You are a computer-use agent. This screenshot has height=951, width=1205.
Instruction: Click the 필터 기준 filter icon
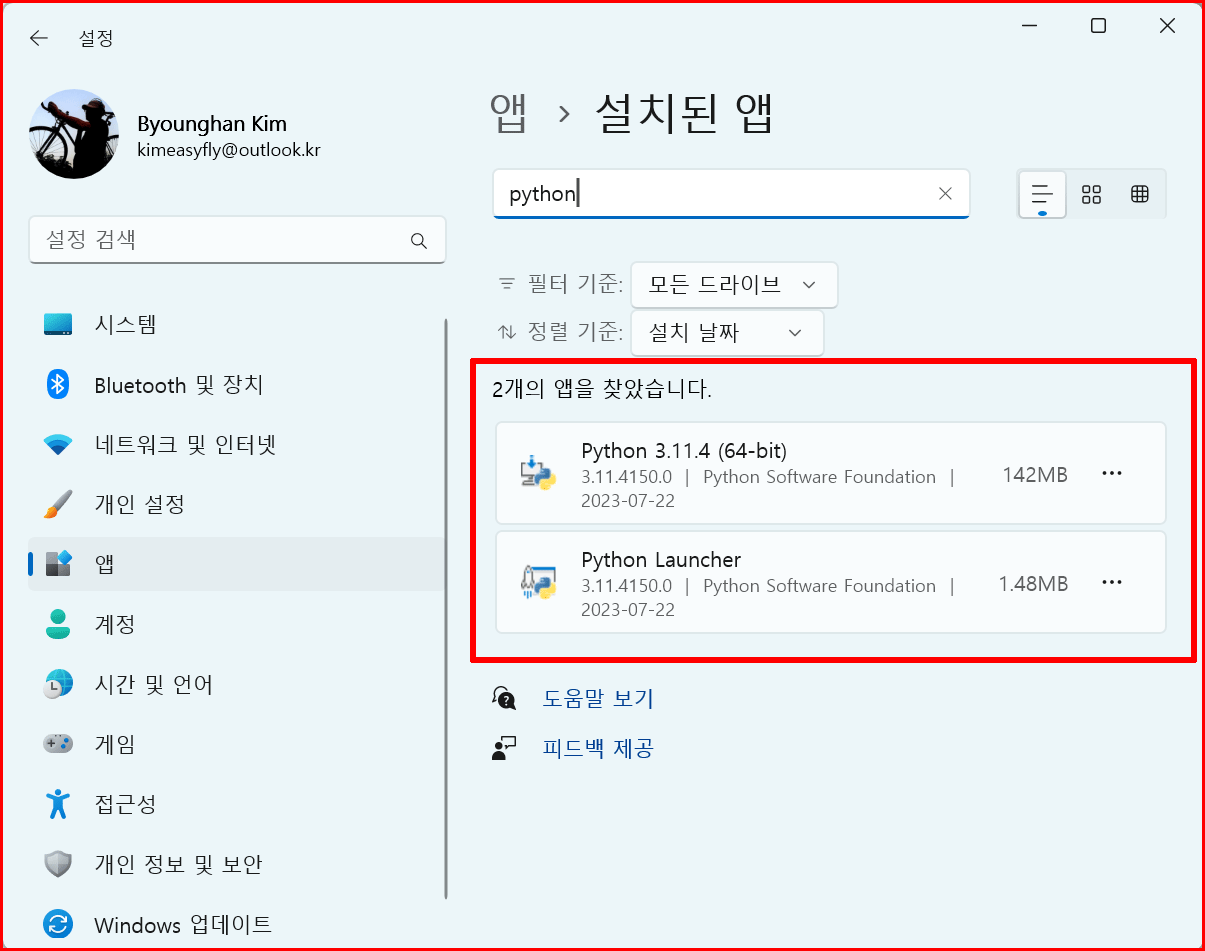[x=507, y=284]
